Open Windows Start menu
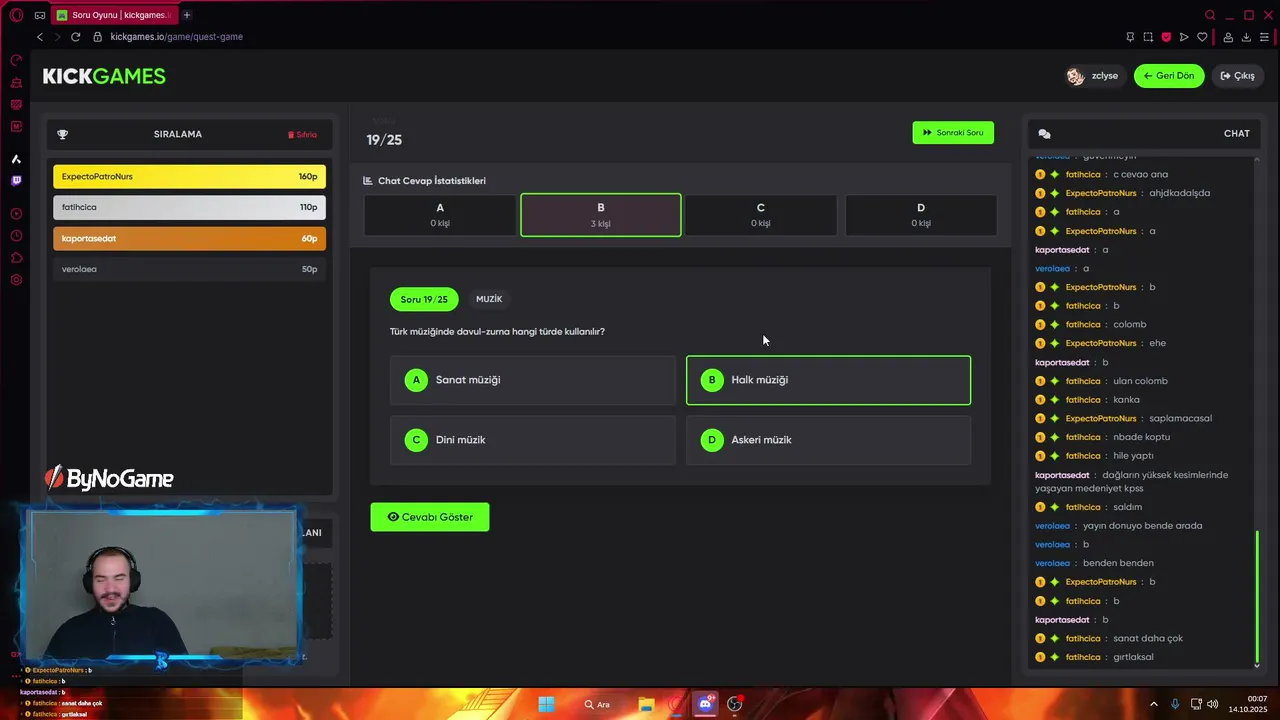 (546, 704)
